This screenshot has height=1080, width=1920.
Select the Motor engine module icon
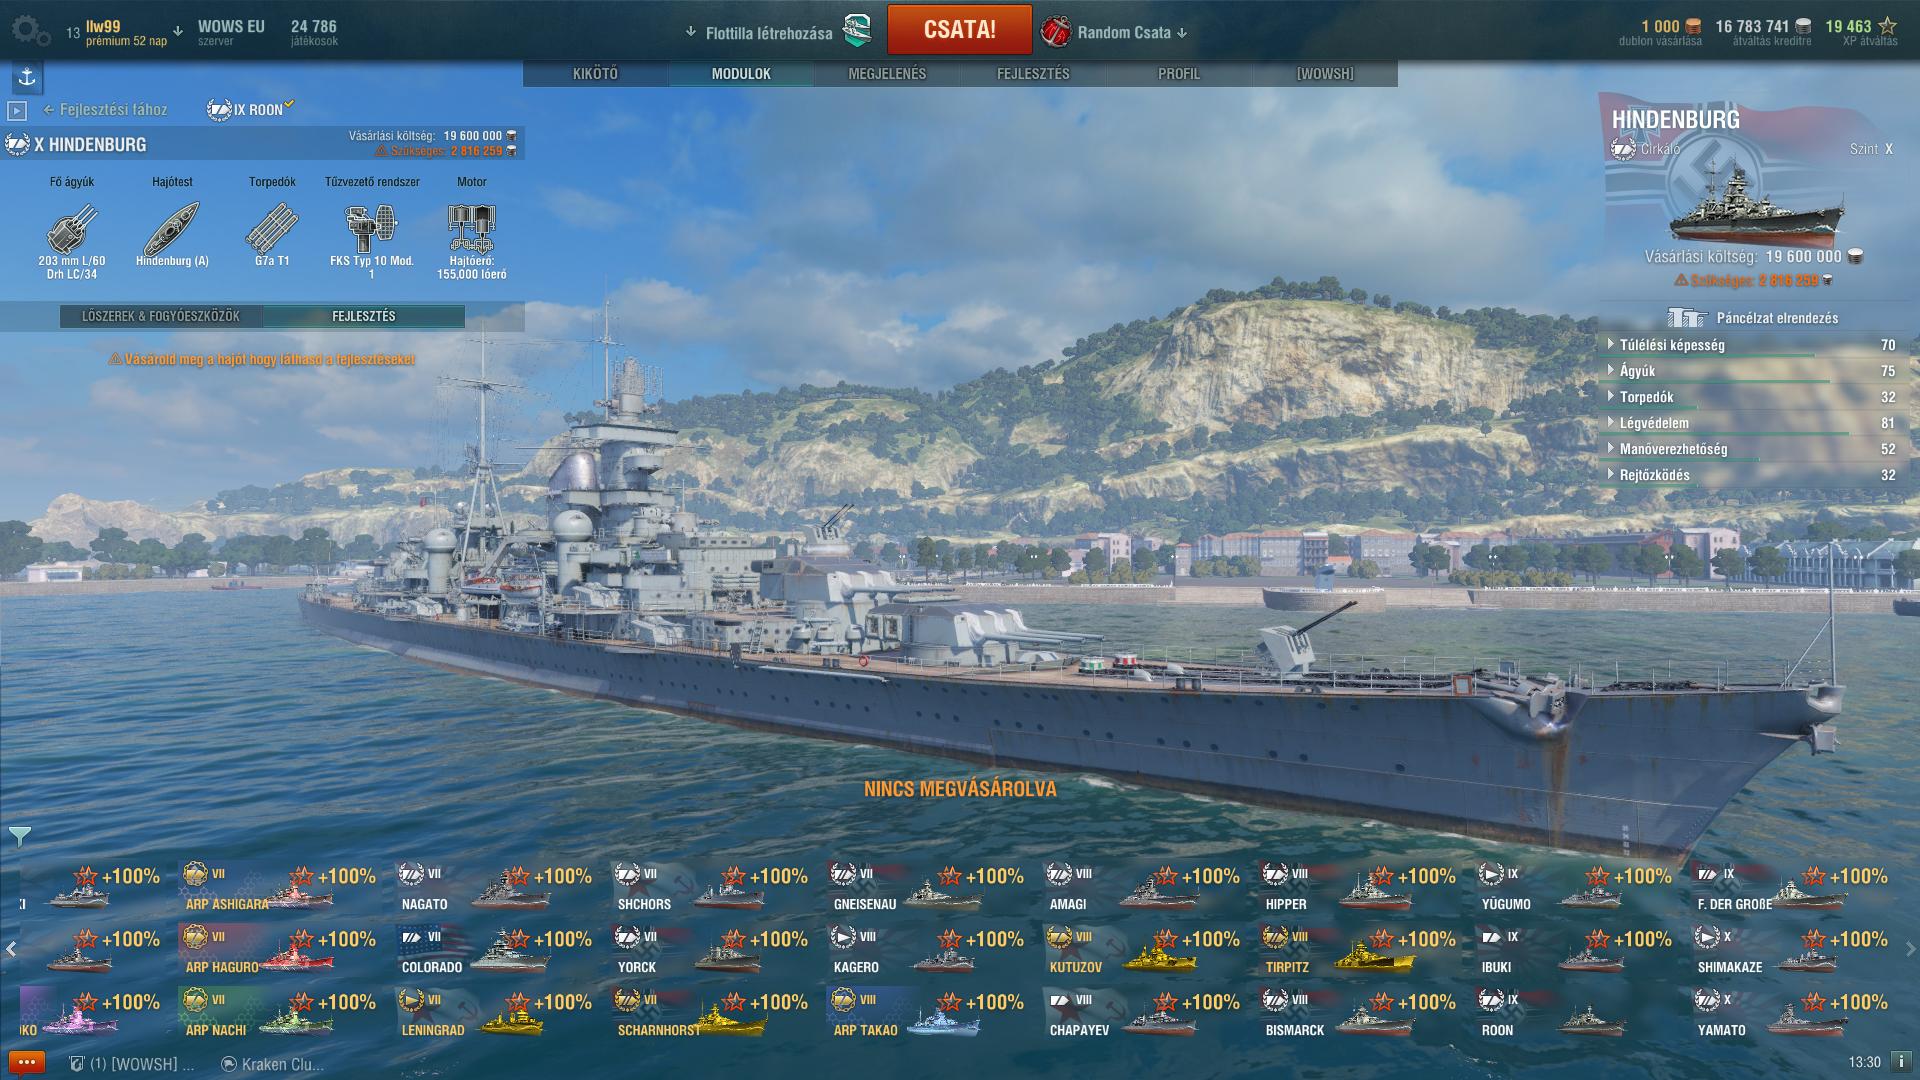(472, 227)
